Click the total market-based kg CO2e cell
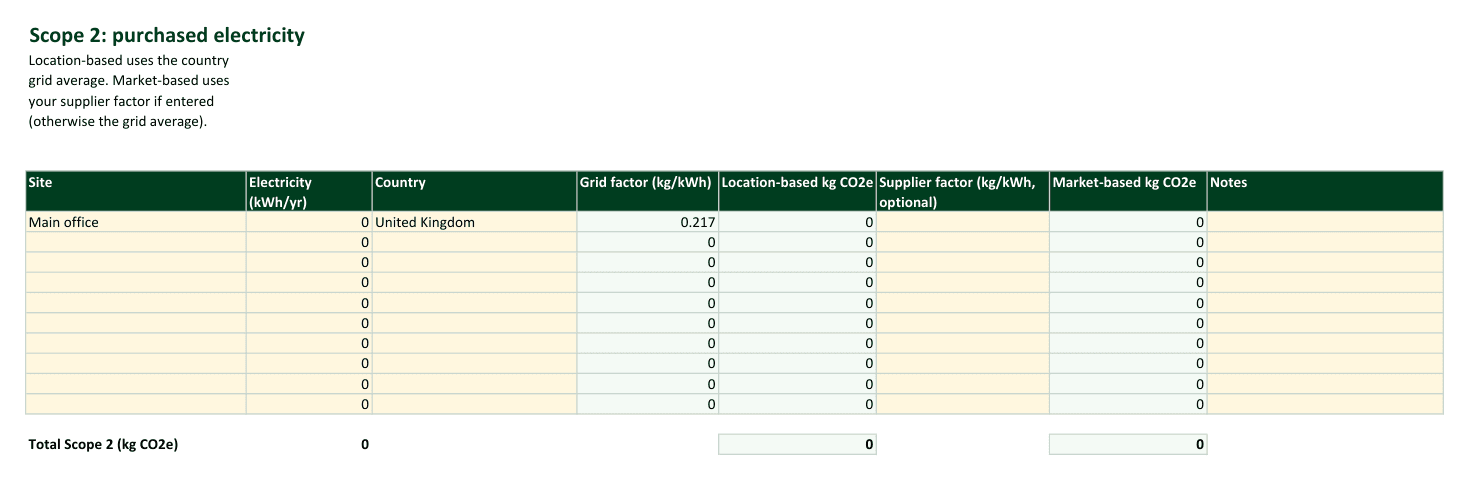 point(1128,445)
